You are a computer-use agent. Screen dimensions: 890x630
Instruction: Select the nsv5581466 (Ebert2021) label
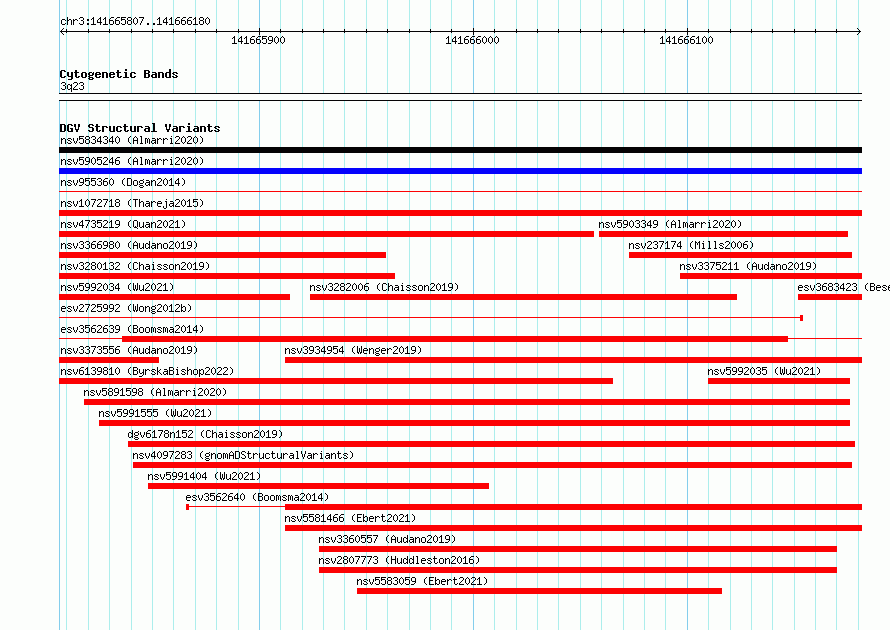click(x=351, y=518)
